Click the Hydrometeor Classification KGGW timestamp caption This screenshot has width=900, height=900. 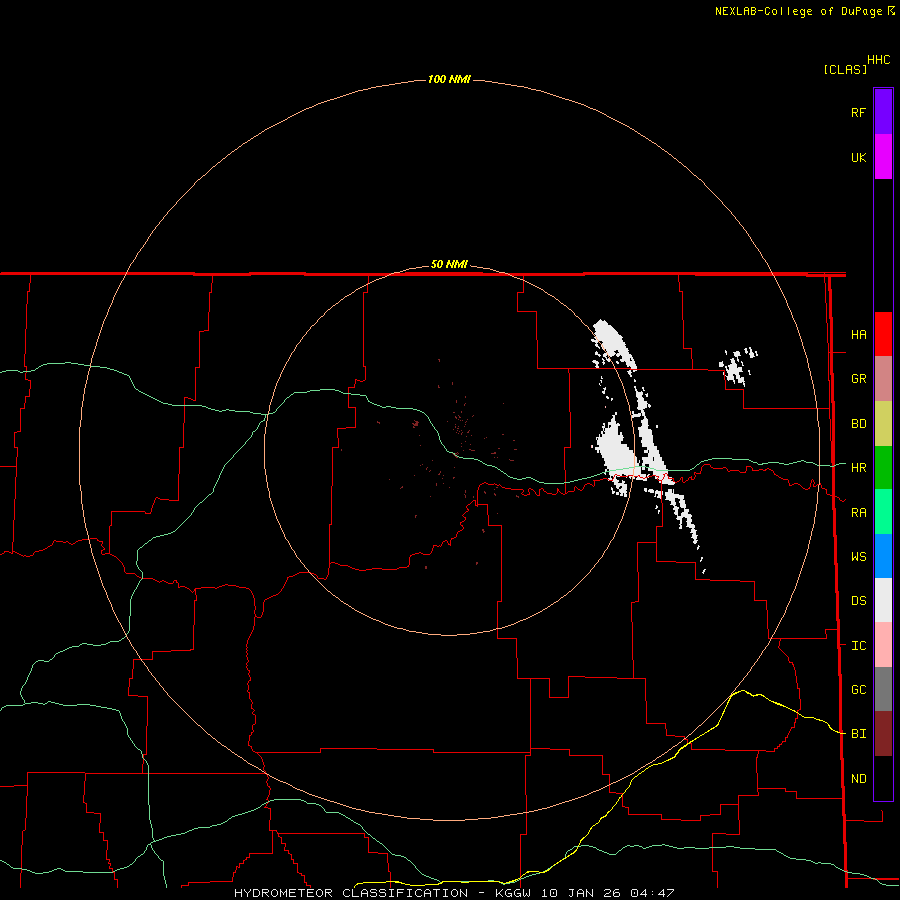coord(454,893)
